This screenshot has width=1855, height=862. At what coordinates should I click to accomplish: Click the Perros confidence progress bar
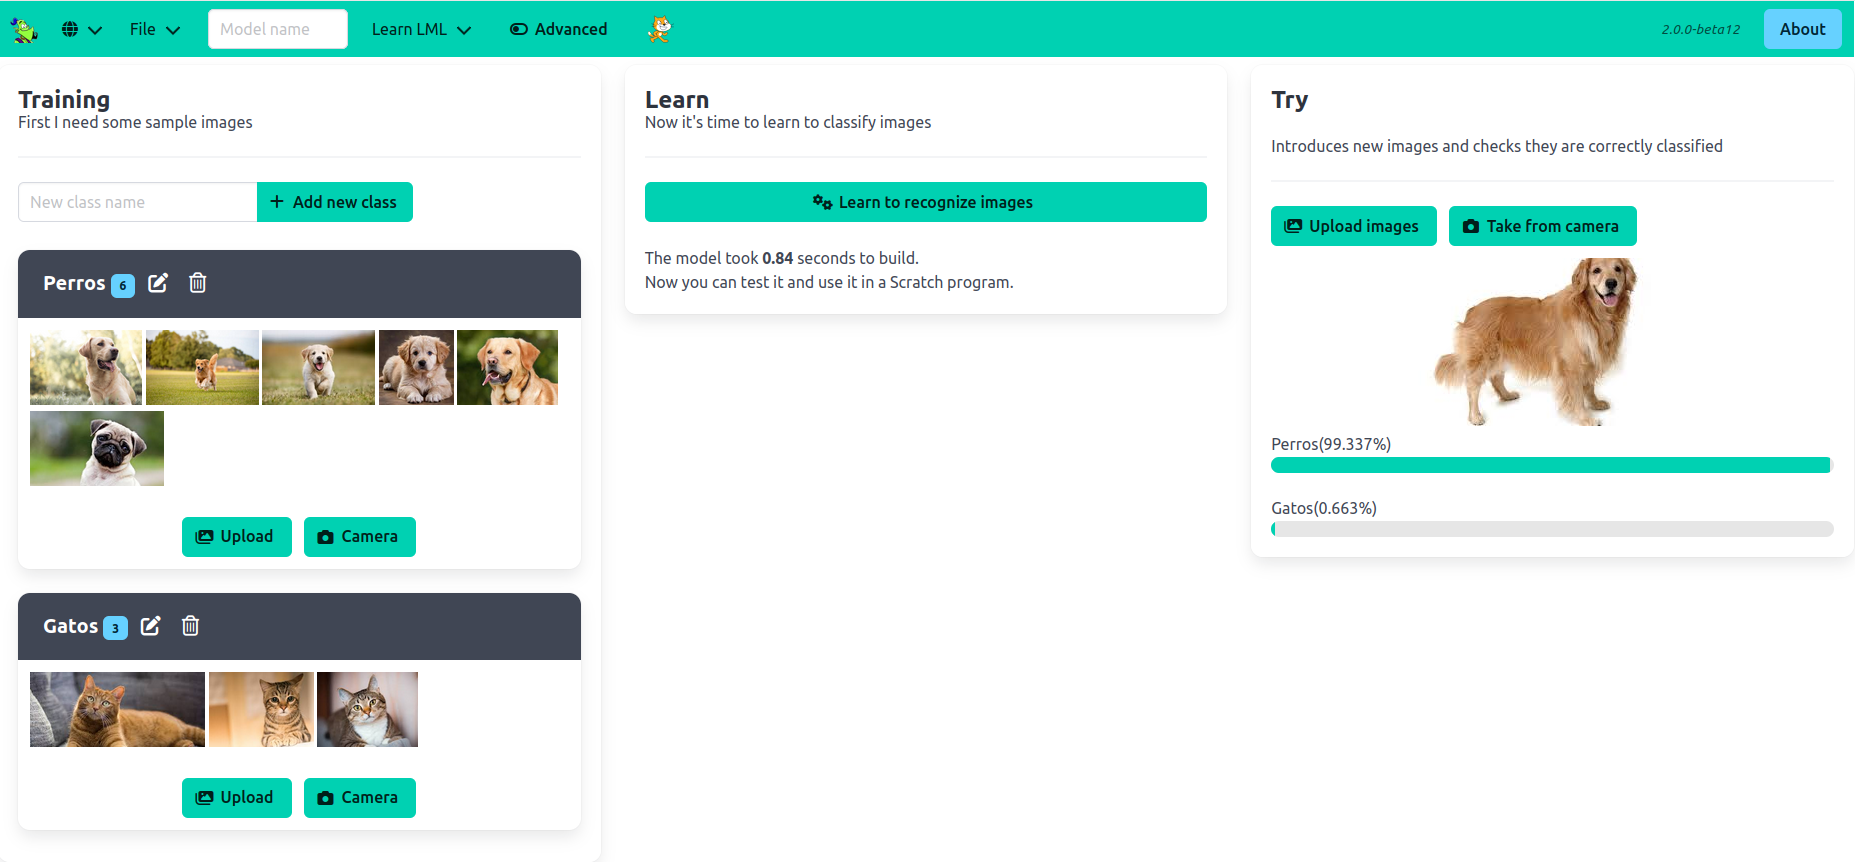pos(1550,465)
